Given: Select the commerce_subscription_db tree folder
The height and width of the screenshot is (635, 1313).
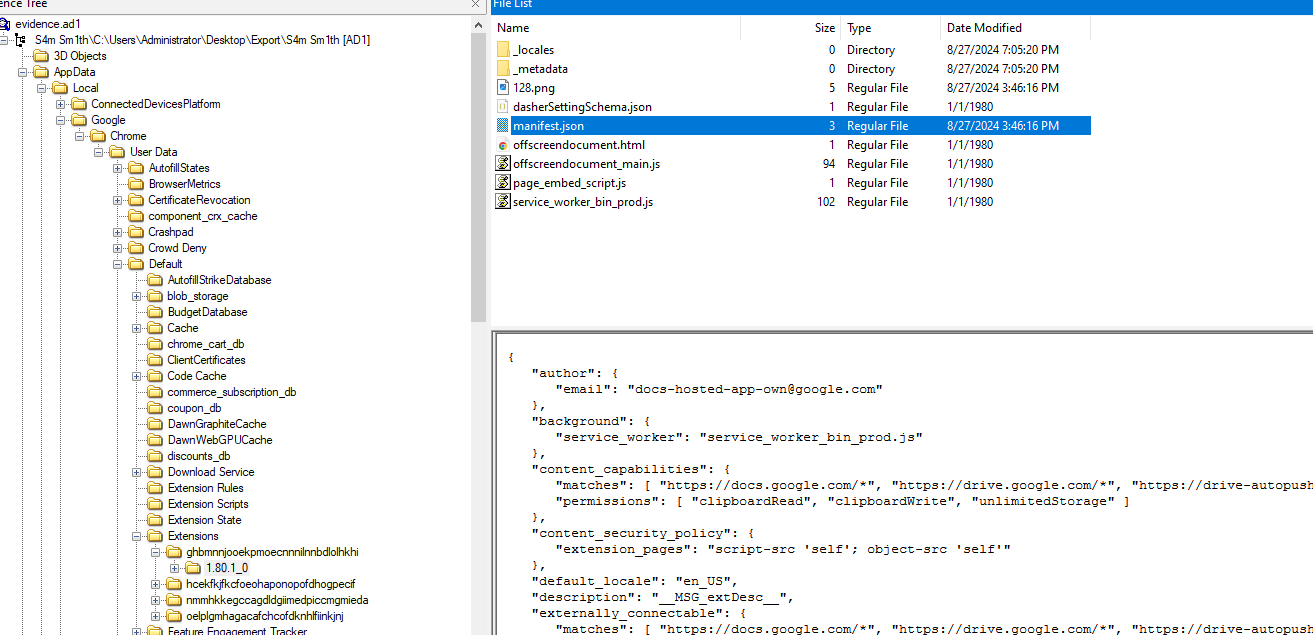Looking at the screenshot, I should [x=231, y=392].
